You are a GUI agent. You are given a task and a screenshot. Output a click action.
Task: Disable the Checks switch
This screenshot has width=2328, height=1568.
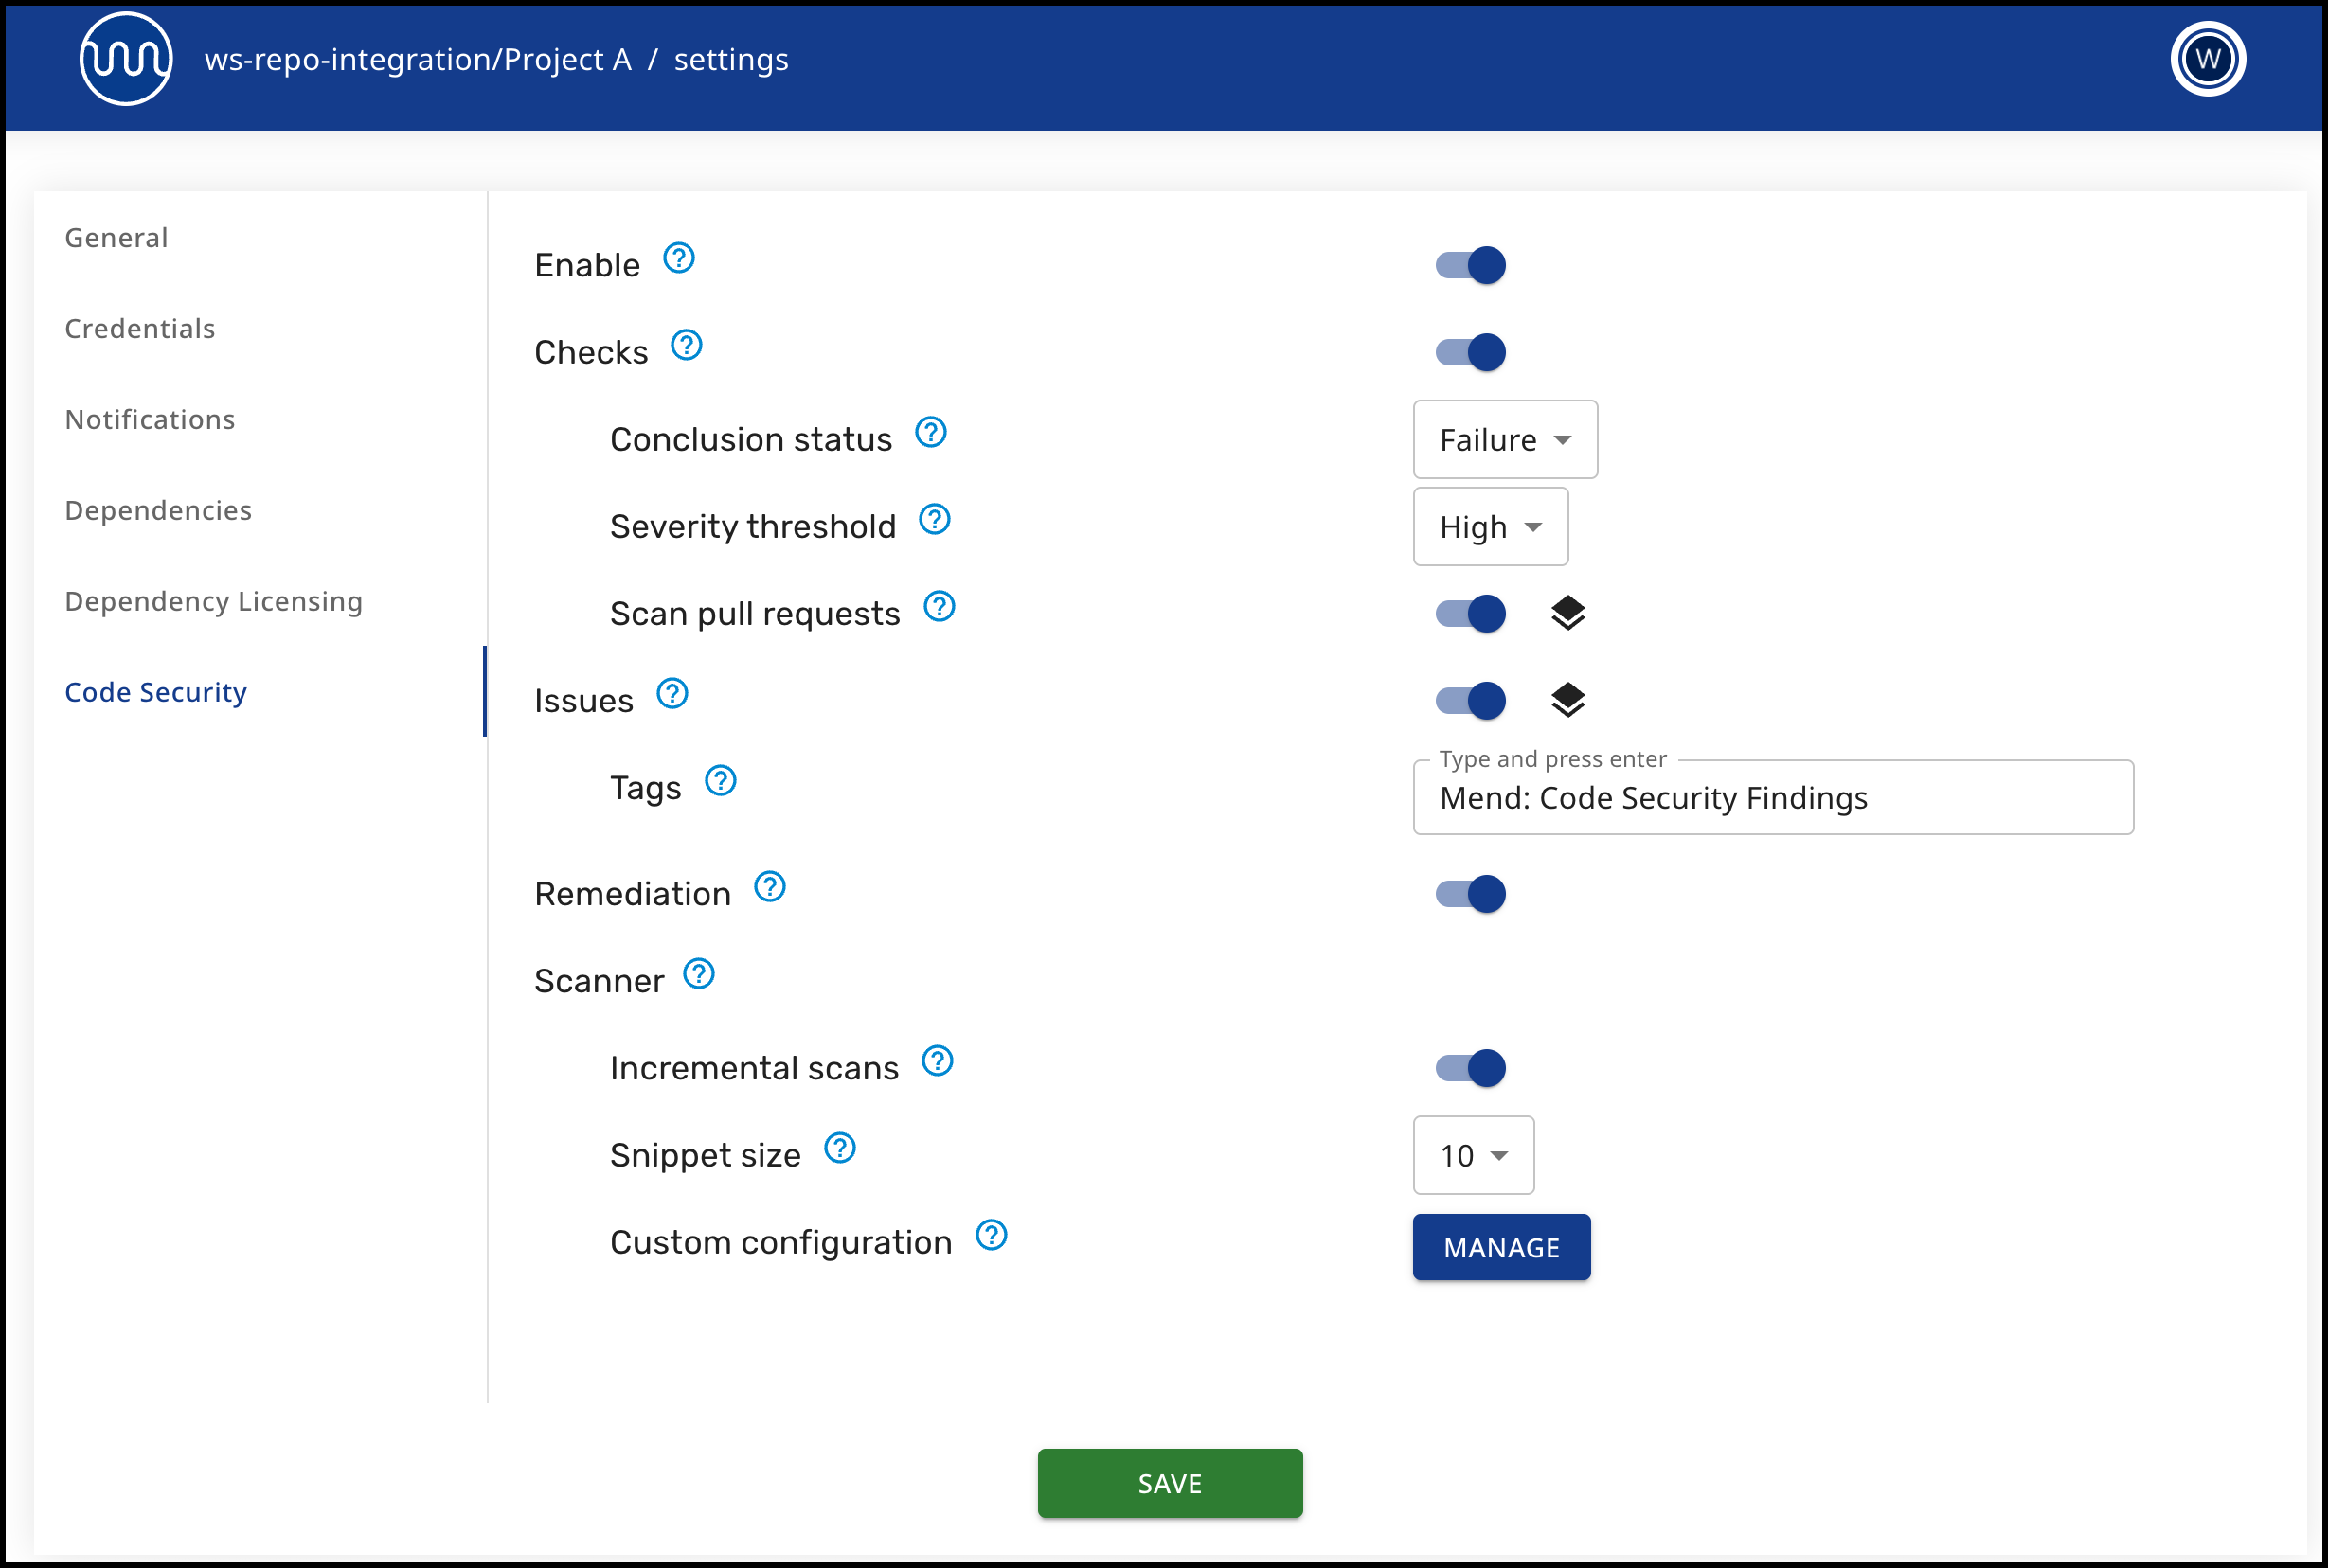coord(1470,352)
